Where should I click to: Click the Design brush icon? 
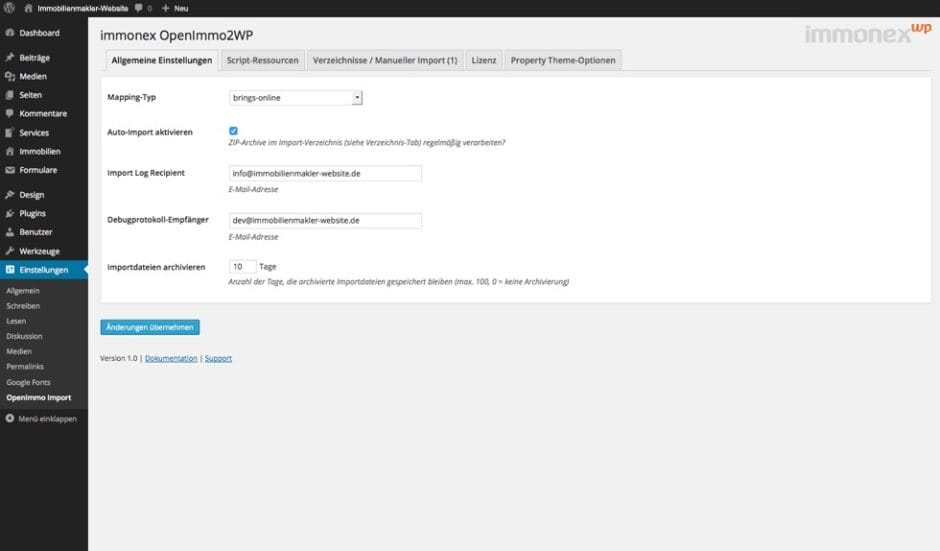(10, 195)
